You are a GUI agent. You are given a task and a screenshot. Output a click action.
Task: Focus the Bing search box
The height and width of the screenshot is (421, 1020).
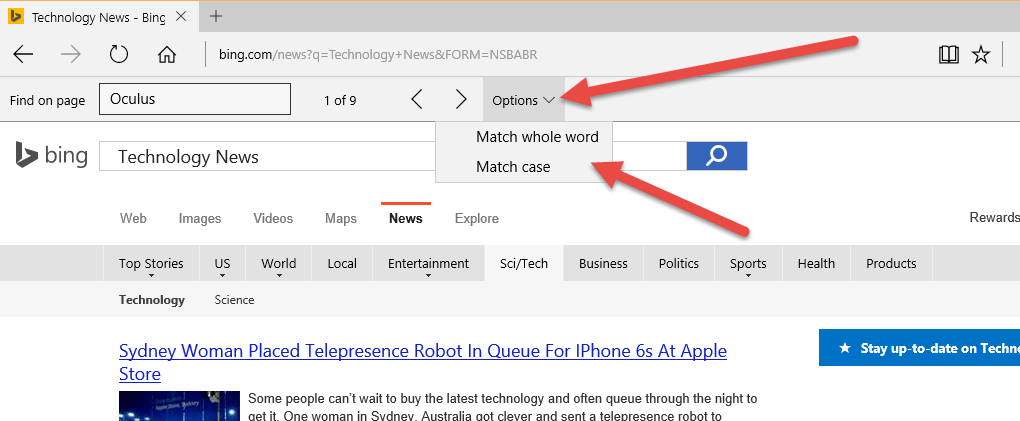[x=393, y=156]
